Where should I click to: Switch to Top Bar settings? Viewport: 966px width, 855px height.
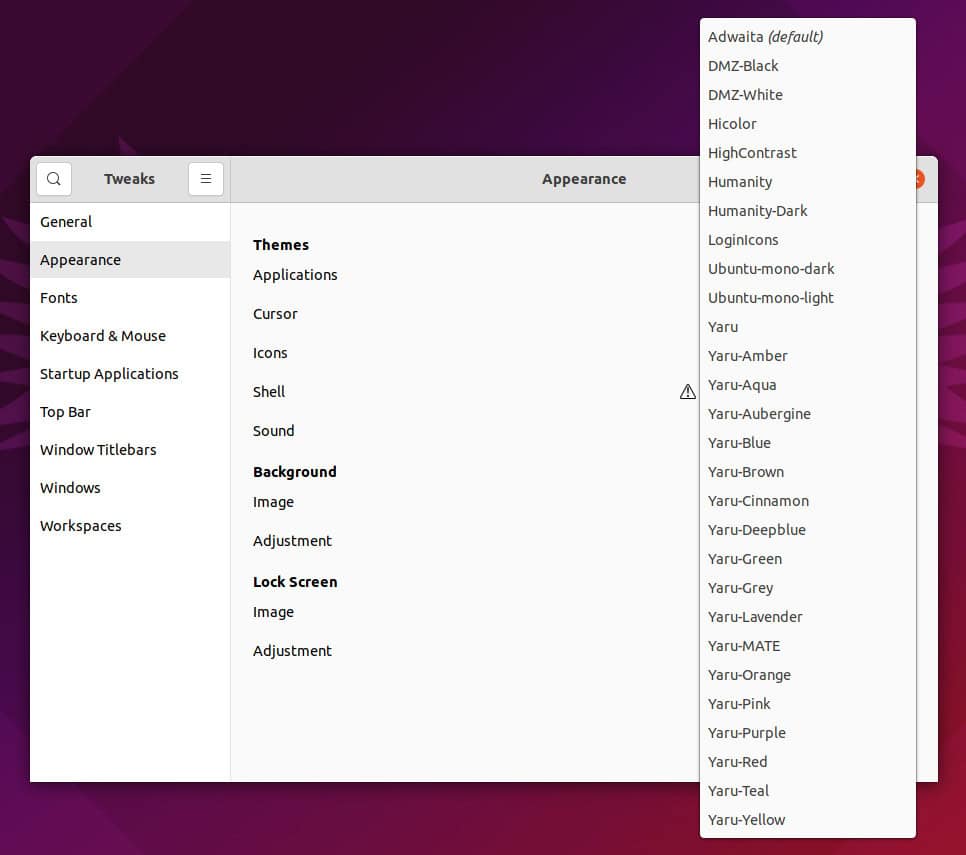[x=130, y=412]
